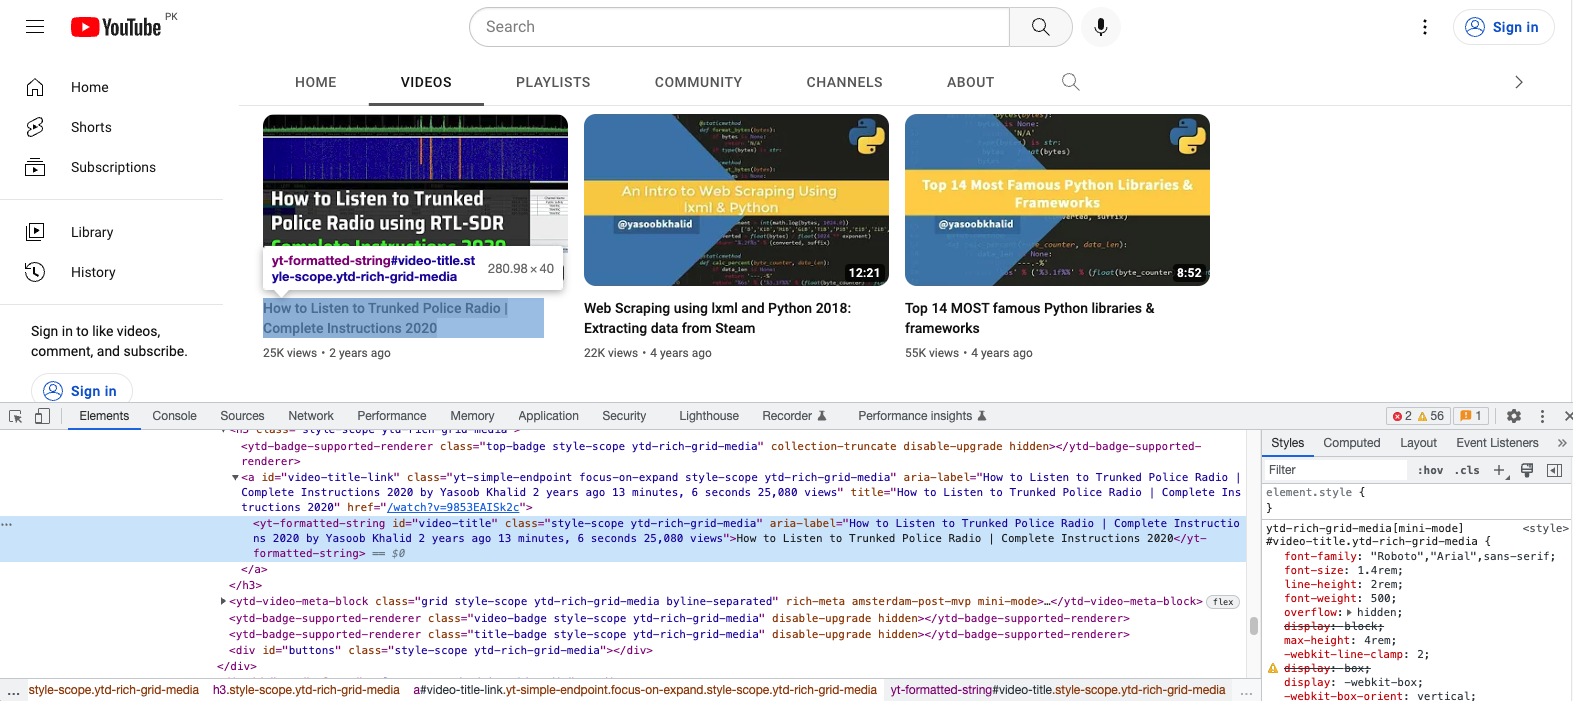Toggle the .cls element classes panel

click(1467, 470)
